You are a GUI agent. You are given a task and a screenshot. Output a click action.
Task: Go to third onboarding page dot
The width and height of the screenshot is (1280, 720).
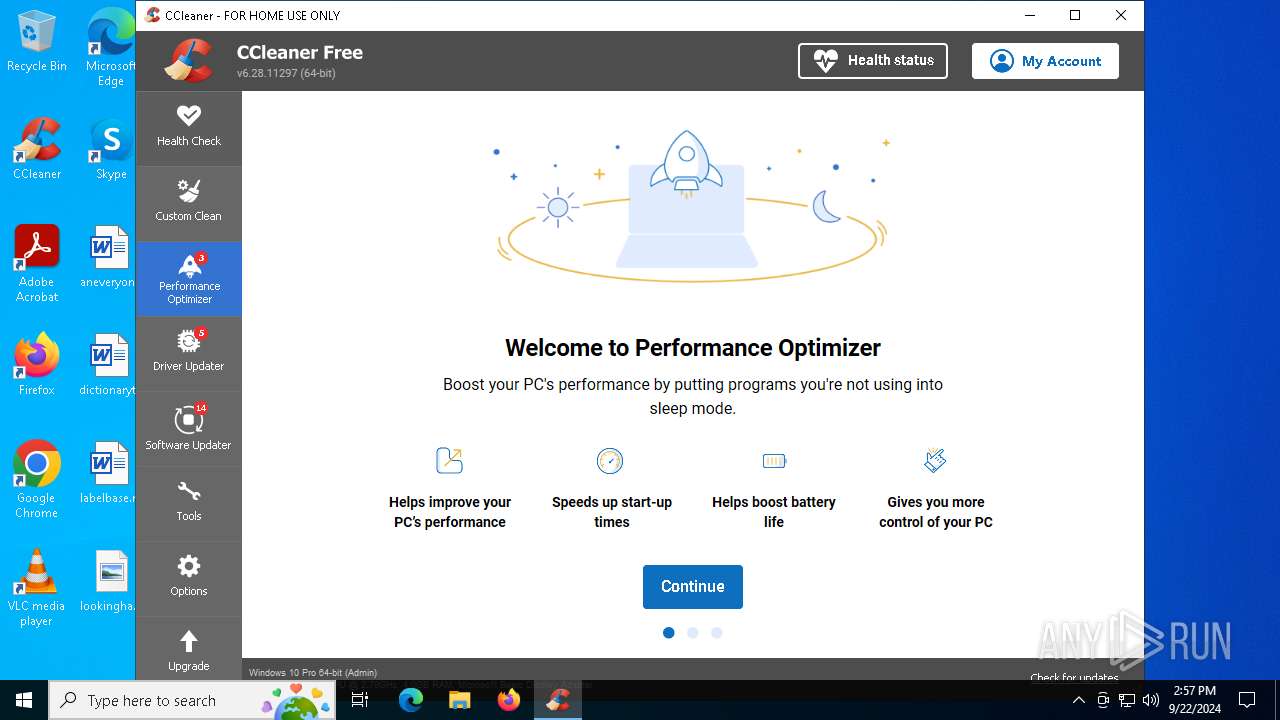717,633
